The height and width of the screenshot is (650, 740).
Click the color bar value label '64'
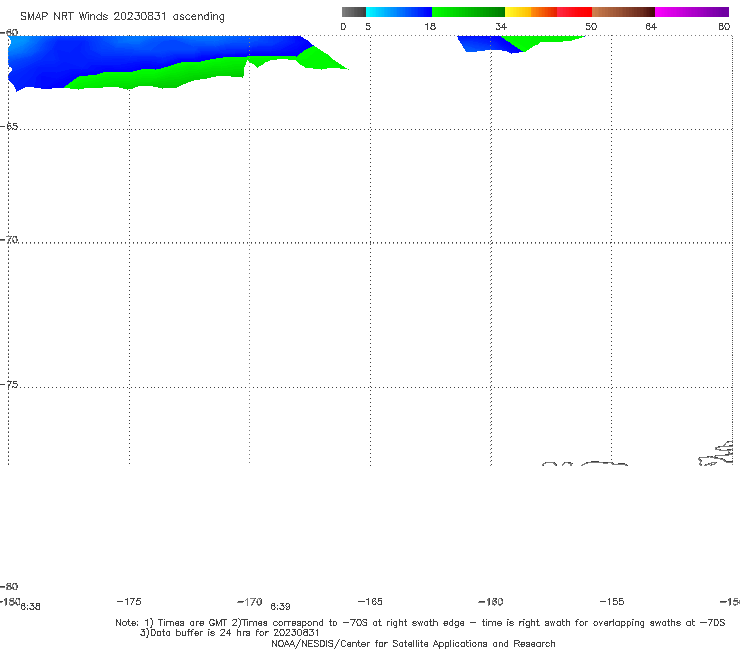tap(651, 27)
